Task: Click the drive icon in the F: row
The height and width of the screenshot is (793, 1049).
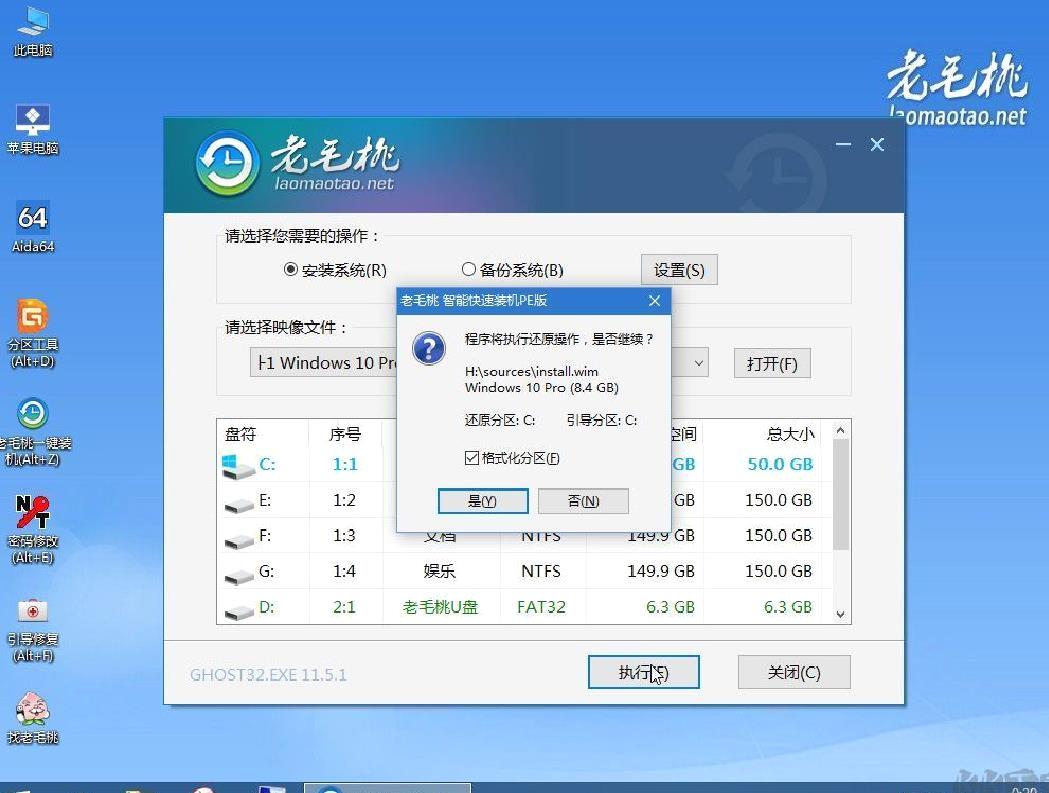Action: (x=239, y=541)
